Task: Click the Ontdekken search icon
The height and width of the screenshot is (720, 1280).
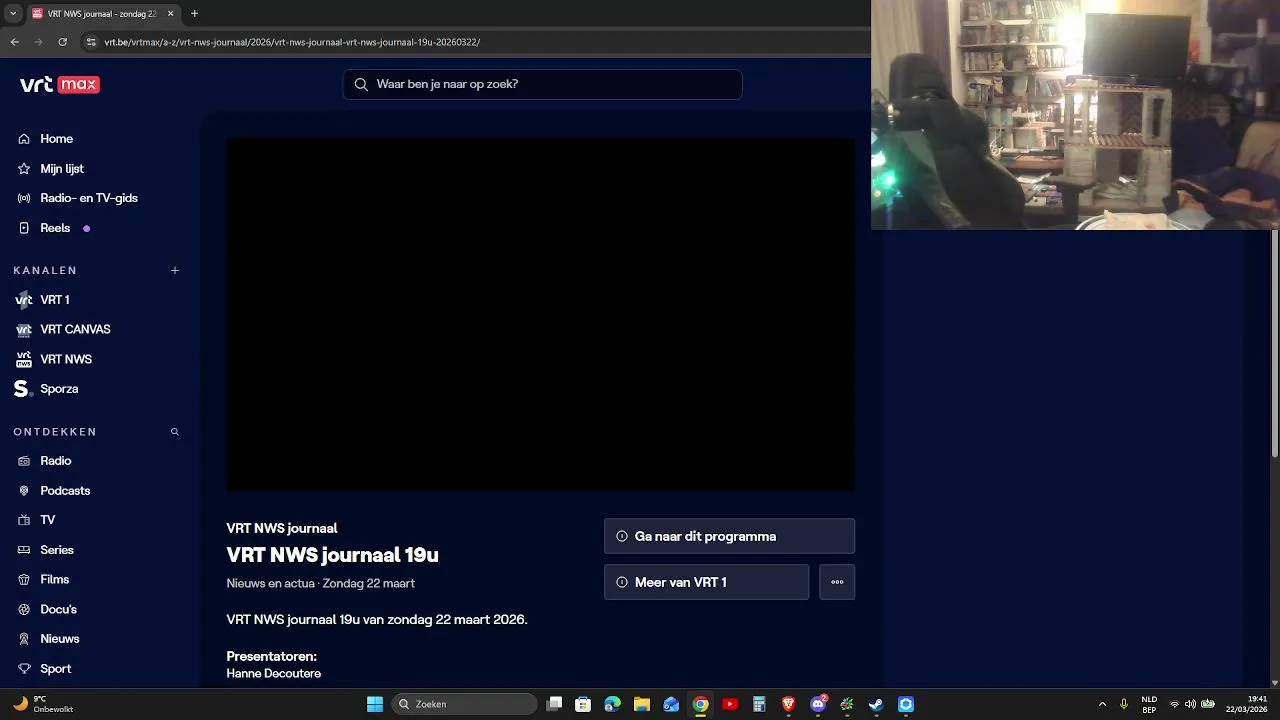Action: click(175, 432)
